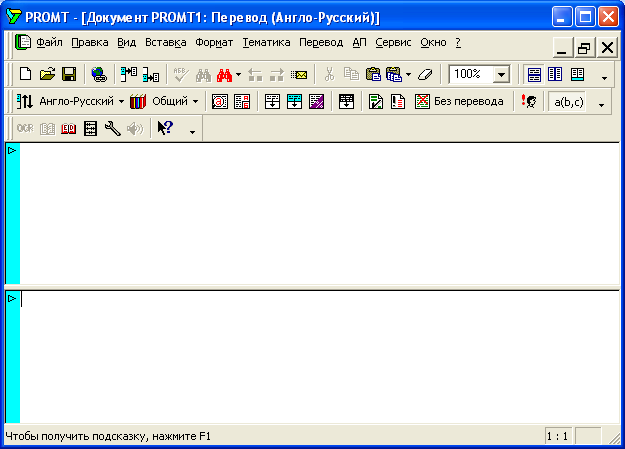
Task: Expand the paste special dropdown arrow
Action: coord(408,74)
